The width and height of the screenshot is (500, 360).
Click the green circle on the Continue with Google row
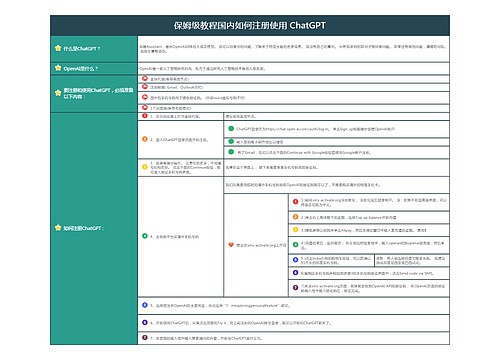(231, 152)
